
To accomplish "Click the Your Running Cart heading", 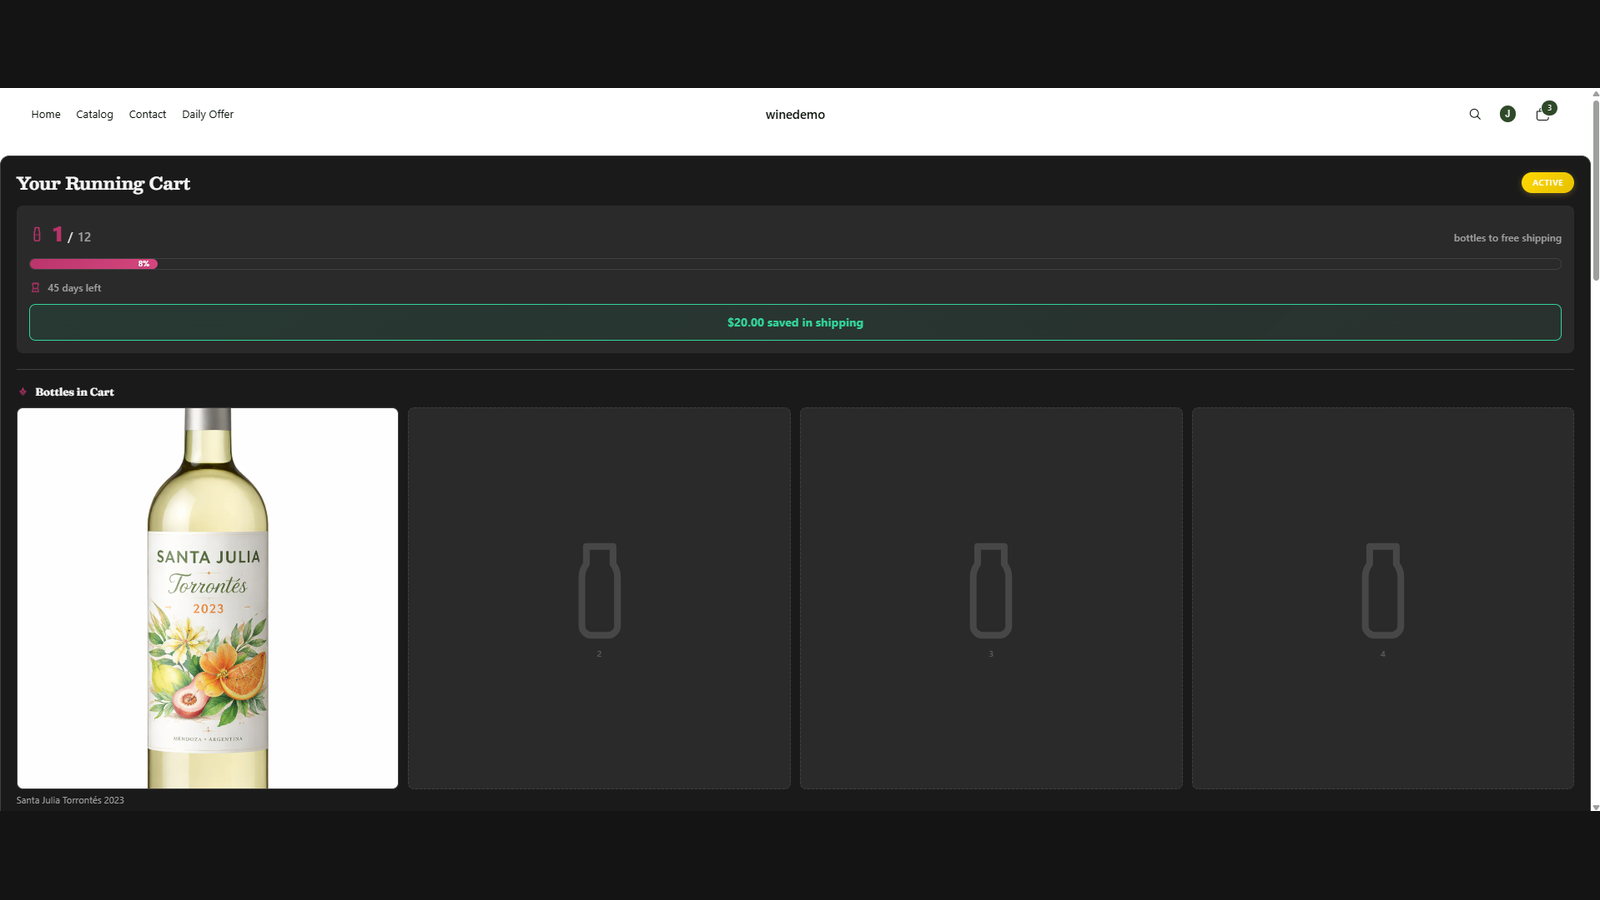I will tap(103, 183).
